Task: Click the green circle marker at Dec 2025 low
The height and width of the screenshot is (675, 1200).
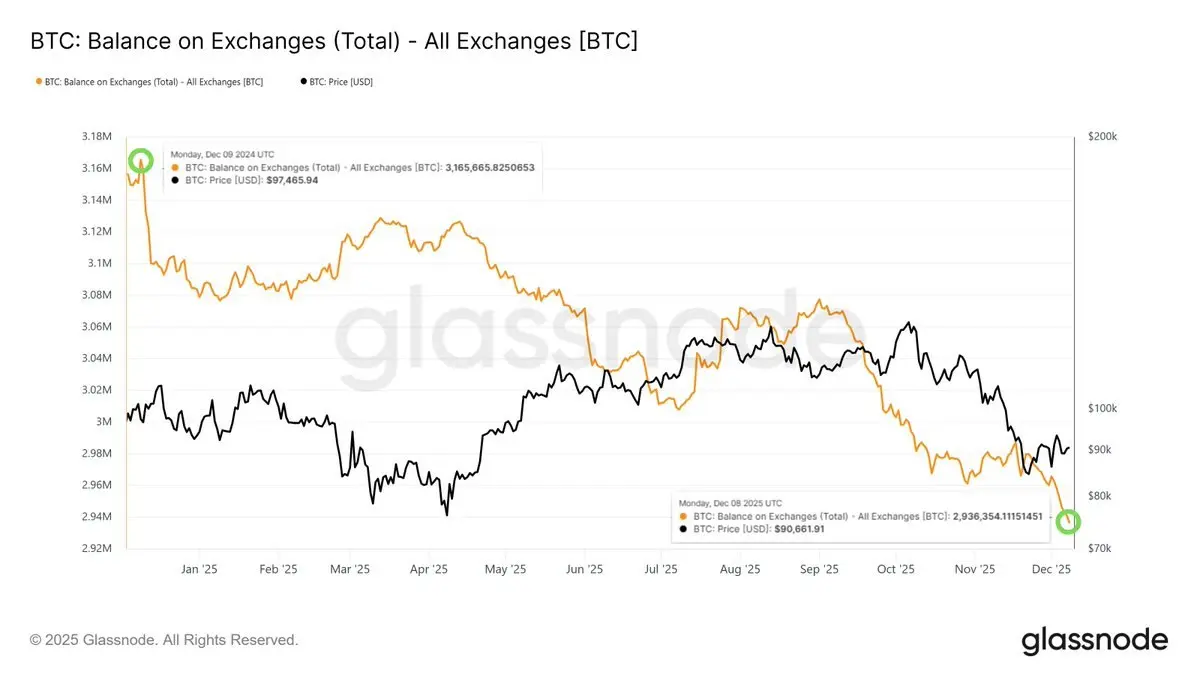Action: 1068,521
